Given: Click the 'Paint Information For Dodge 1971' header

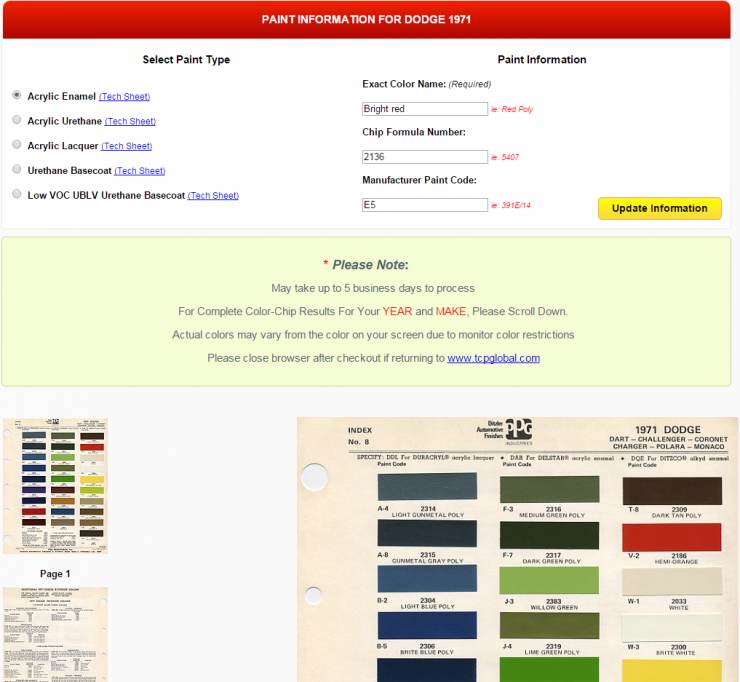Looking at the screenshot, I should (366, 19).
